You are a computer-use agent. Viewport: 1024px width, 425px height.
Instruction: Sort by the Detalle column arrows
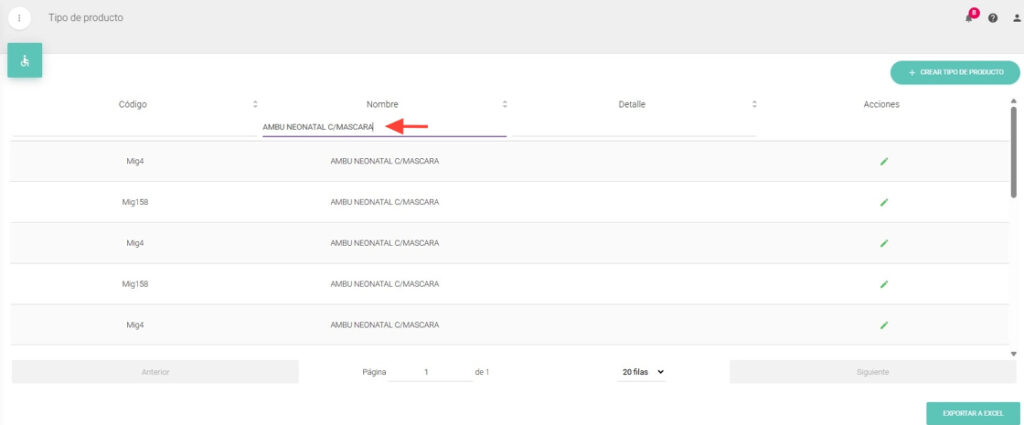754,104
